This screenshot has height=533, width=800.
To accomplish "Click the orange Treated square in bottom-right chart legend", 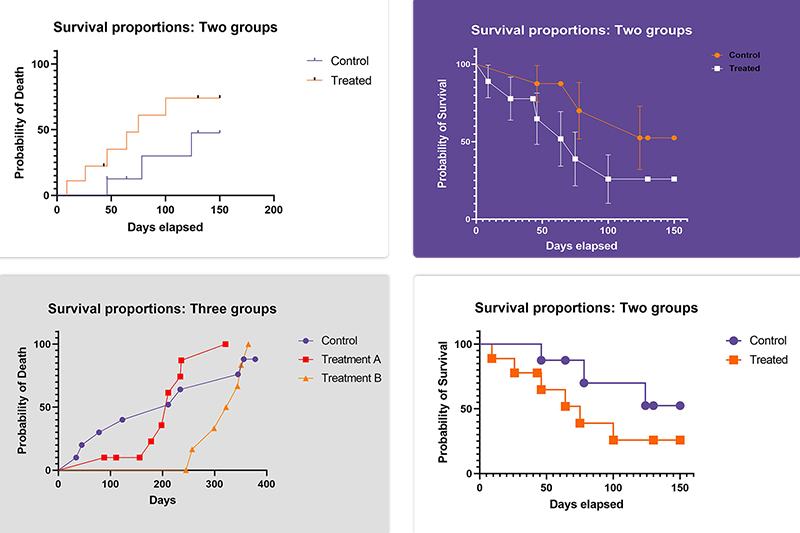I will tap(733, 359).
